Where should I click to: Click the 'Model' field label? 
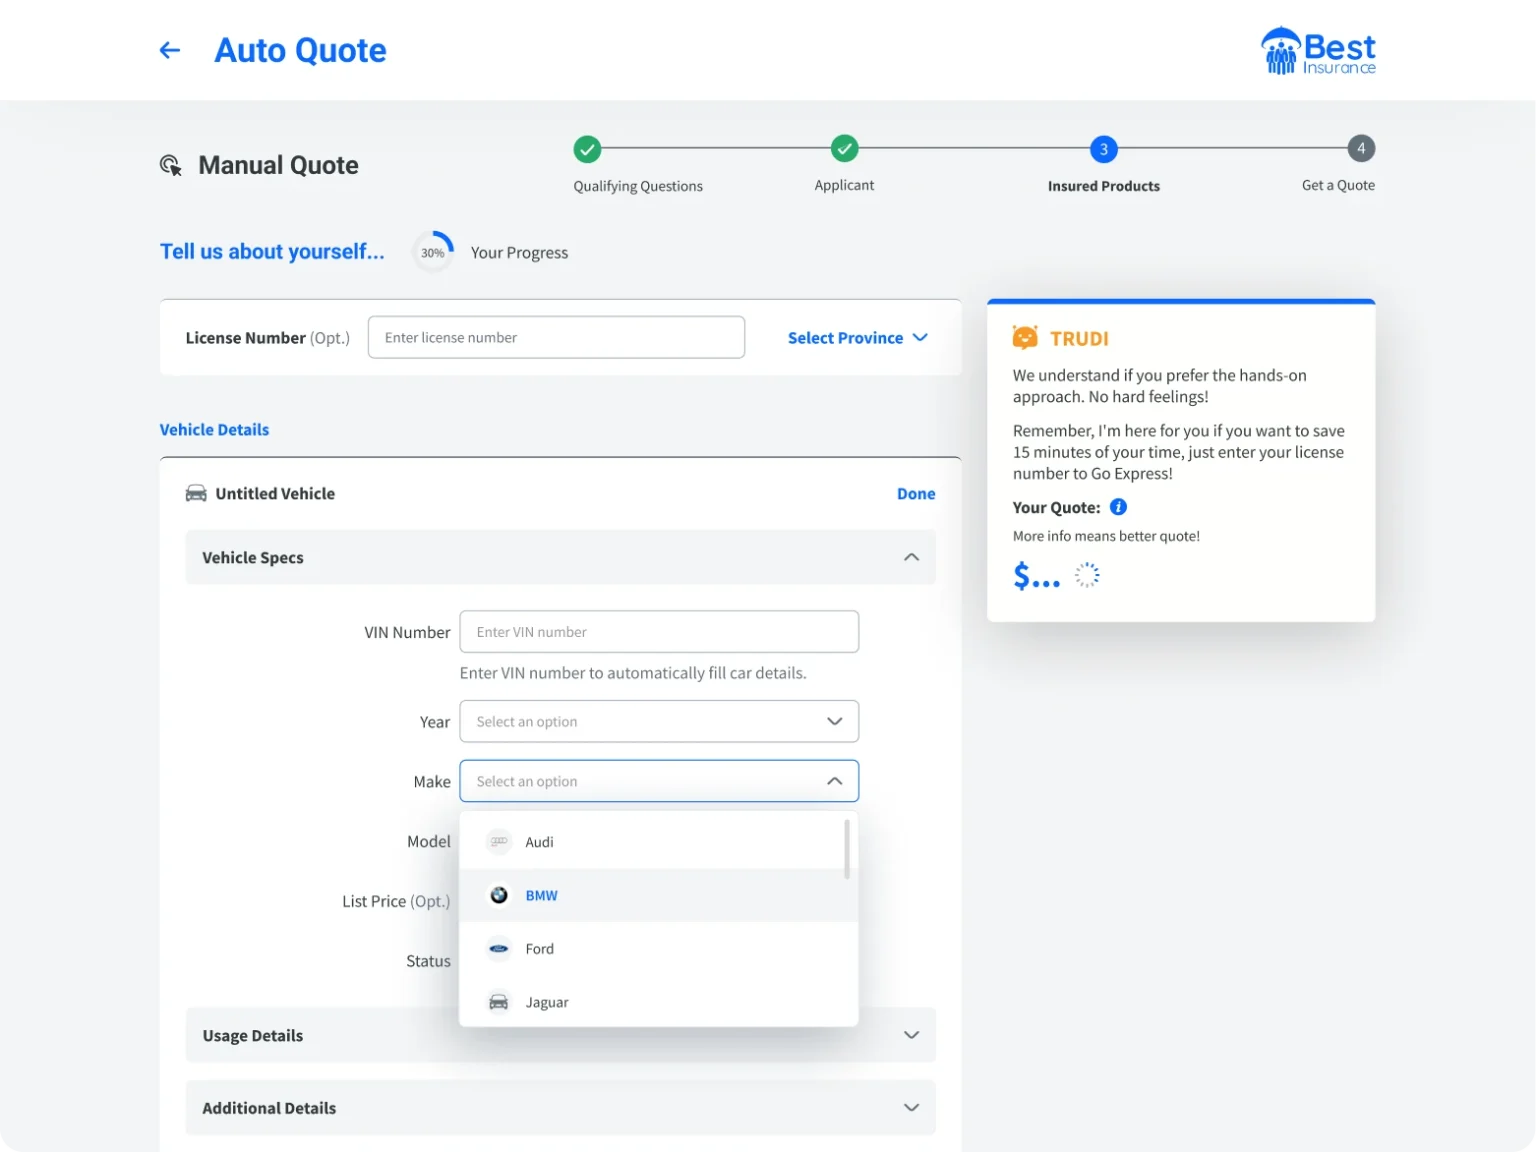429,842
